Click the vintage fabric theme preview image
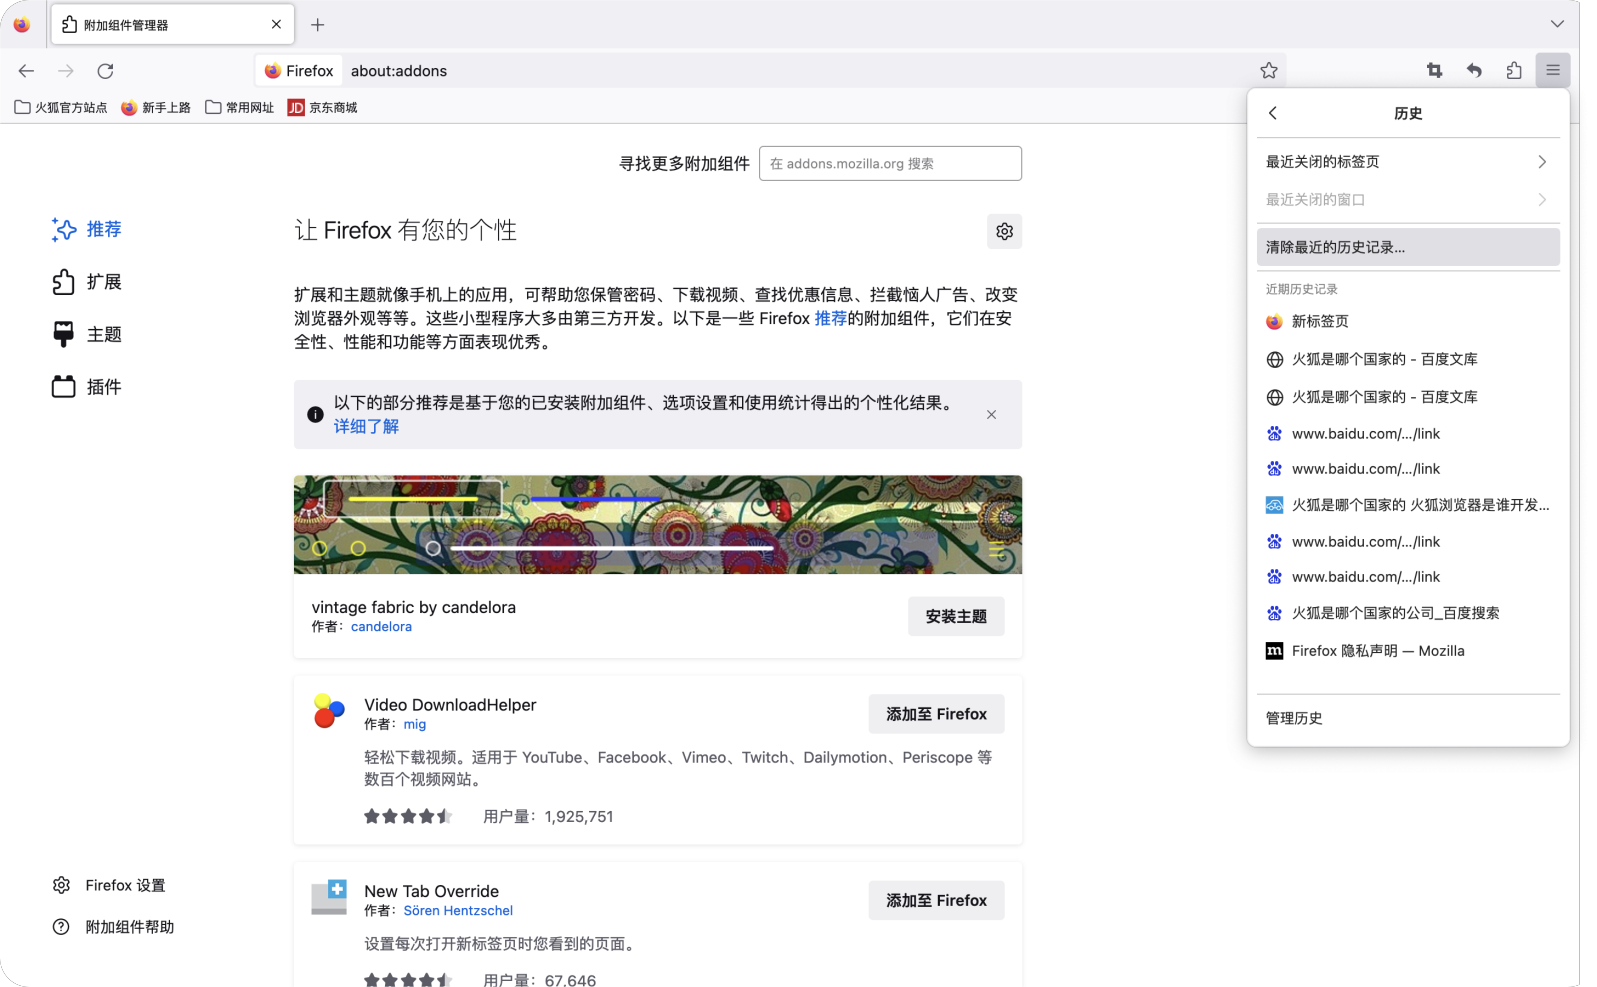The image size is (1597, 987). 658,524
